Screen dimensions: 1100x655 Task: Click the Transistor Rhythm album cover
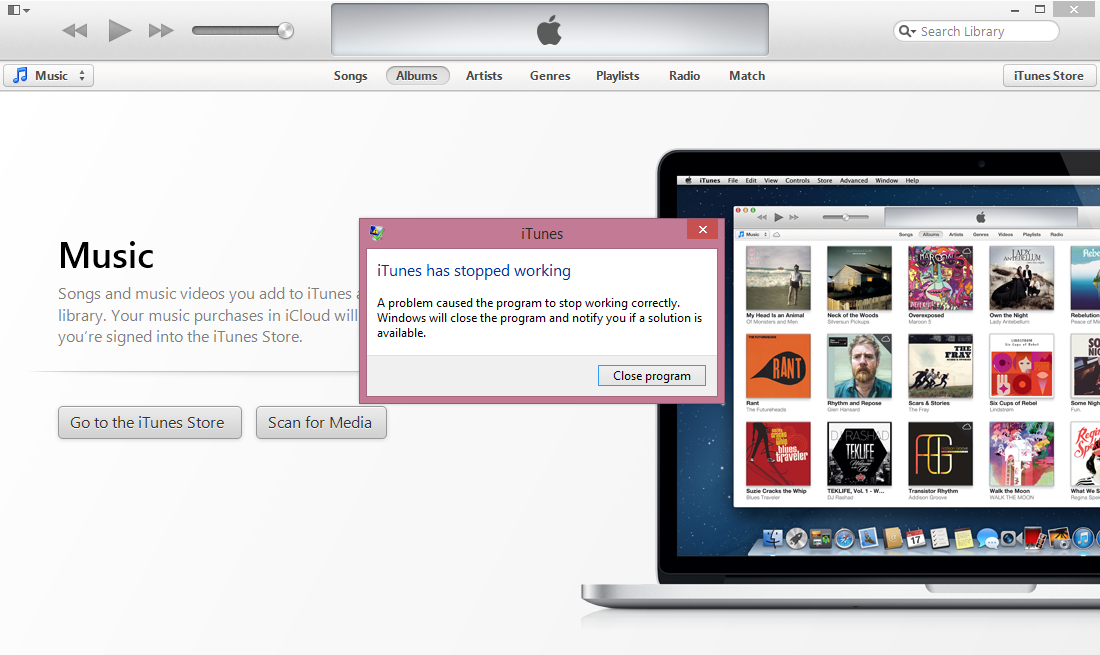(x=940, y=454)
